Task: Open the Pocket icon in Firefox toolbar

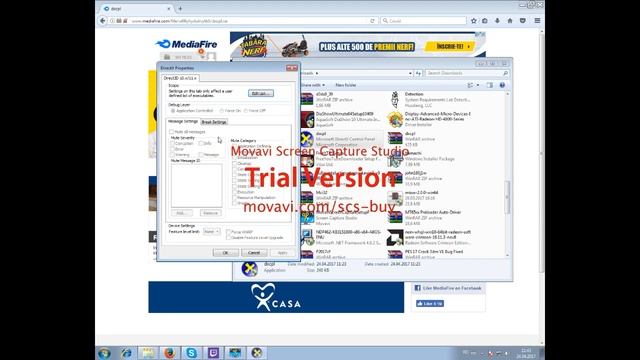Action: pyautogui.click(x=522, y=21)
